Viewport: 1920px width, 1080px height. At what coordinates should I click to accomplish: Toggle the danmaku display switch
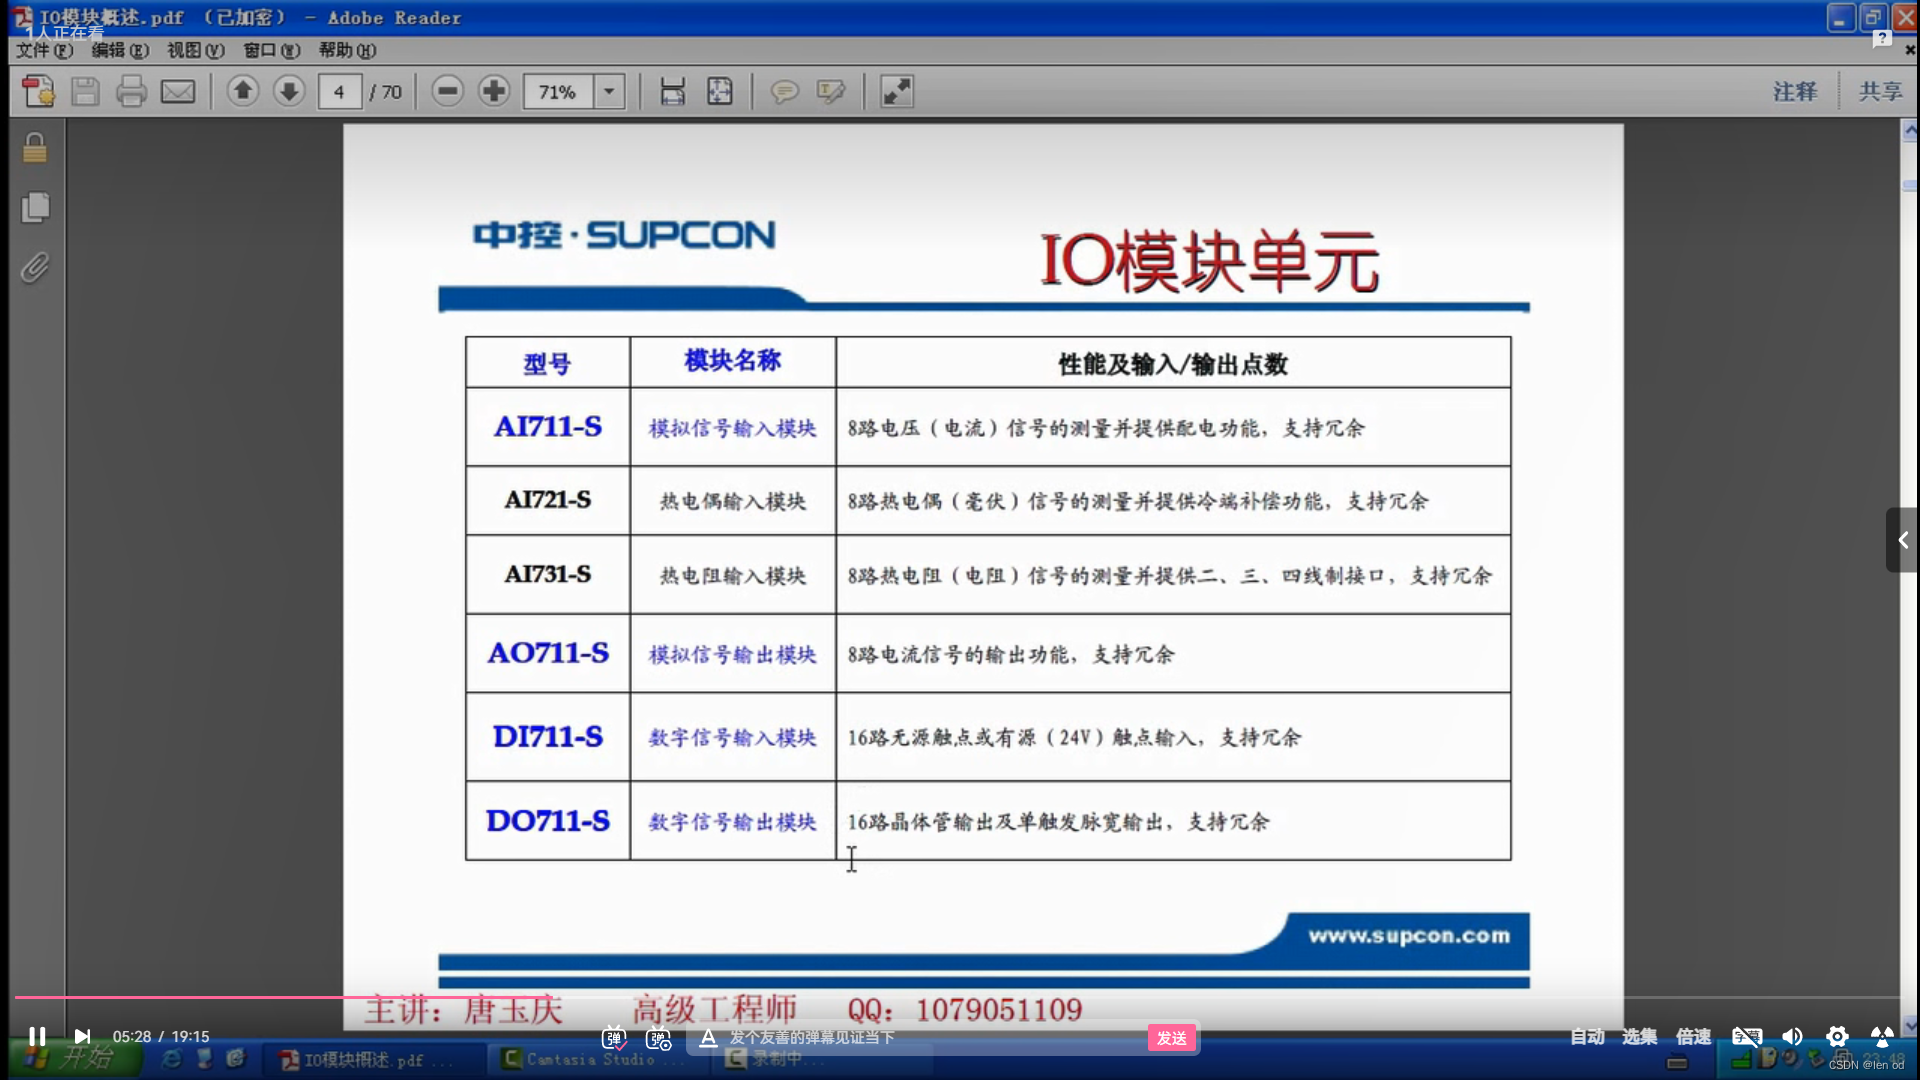[614, 1038]
